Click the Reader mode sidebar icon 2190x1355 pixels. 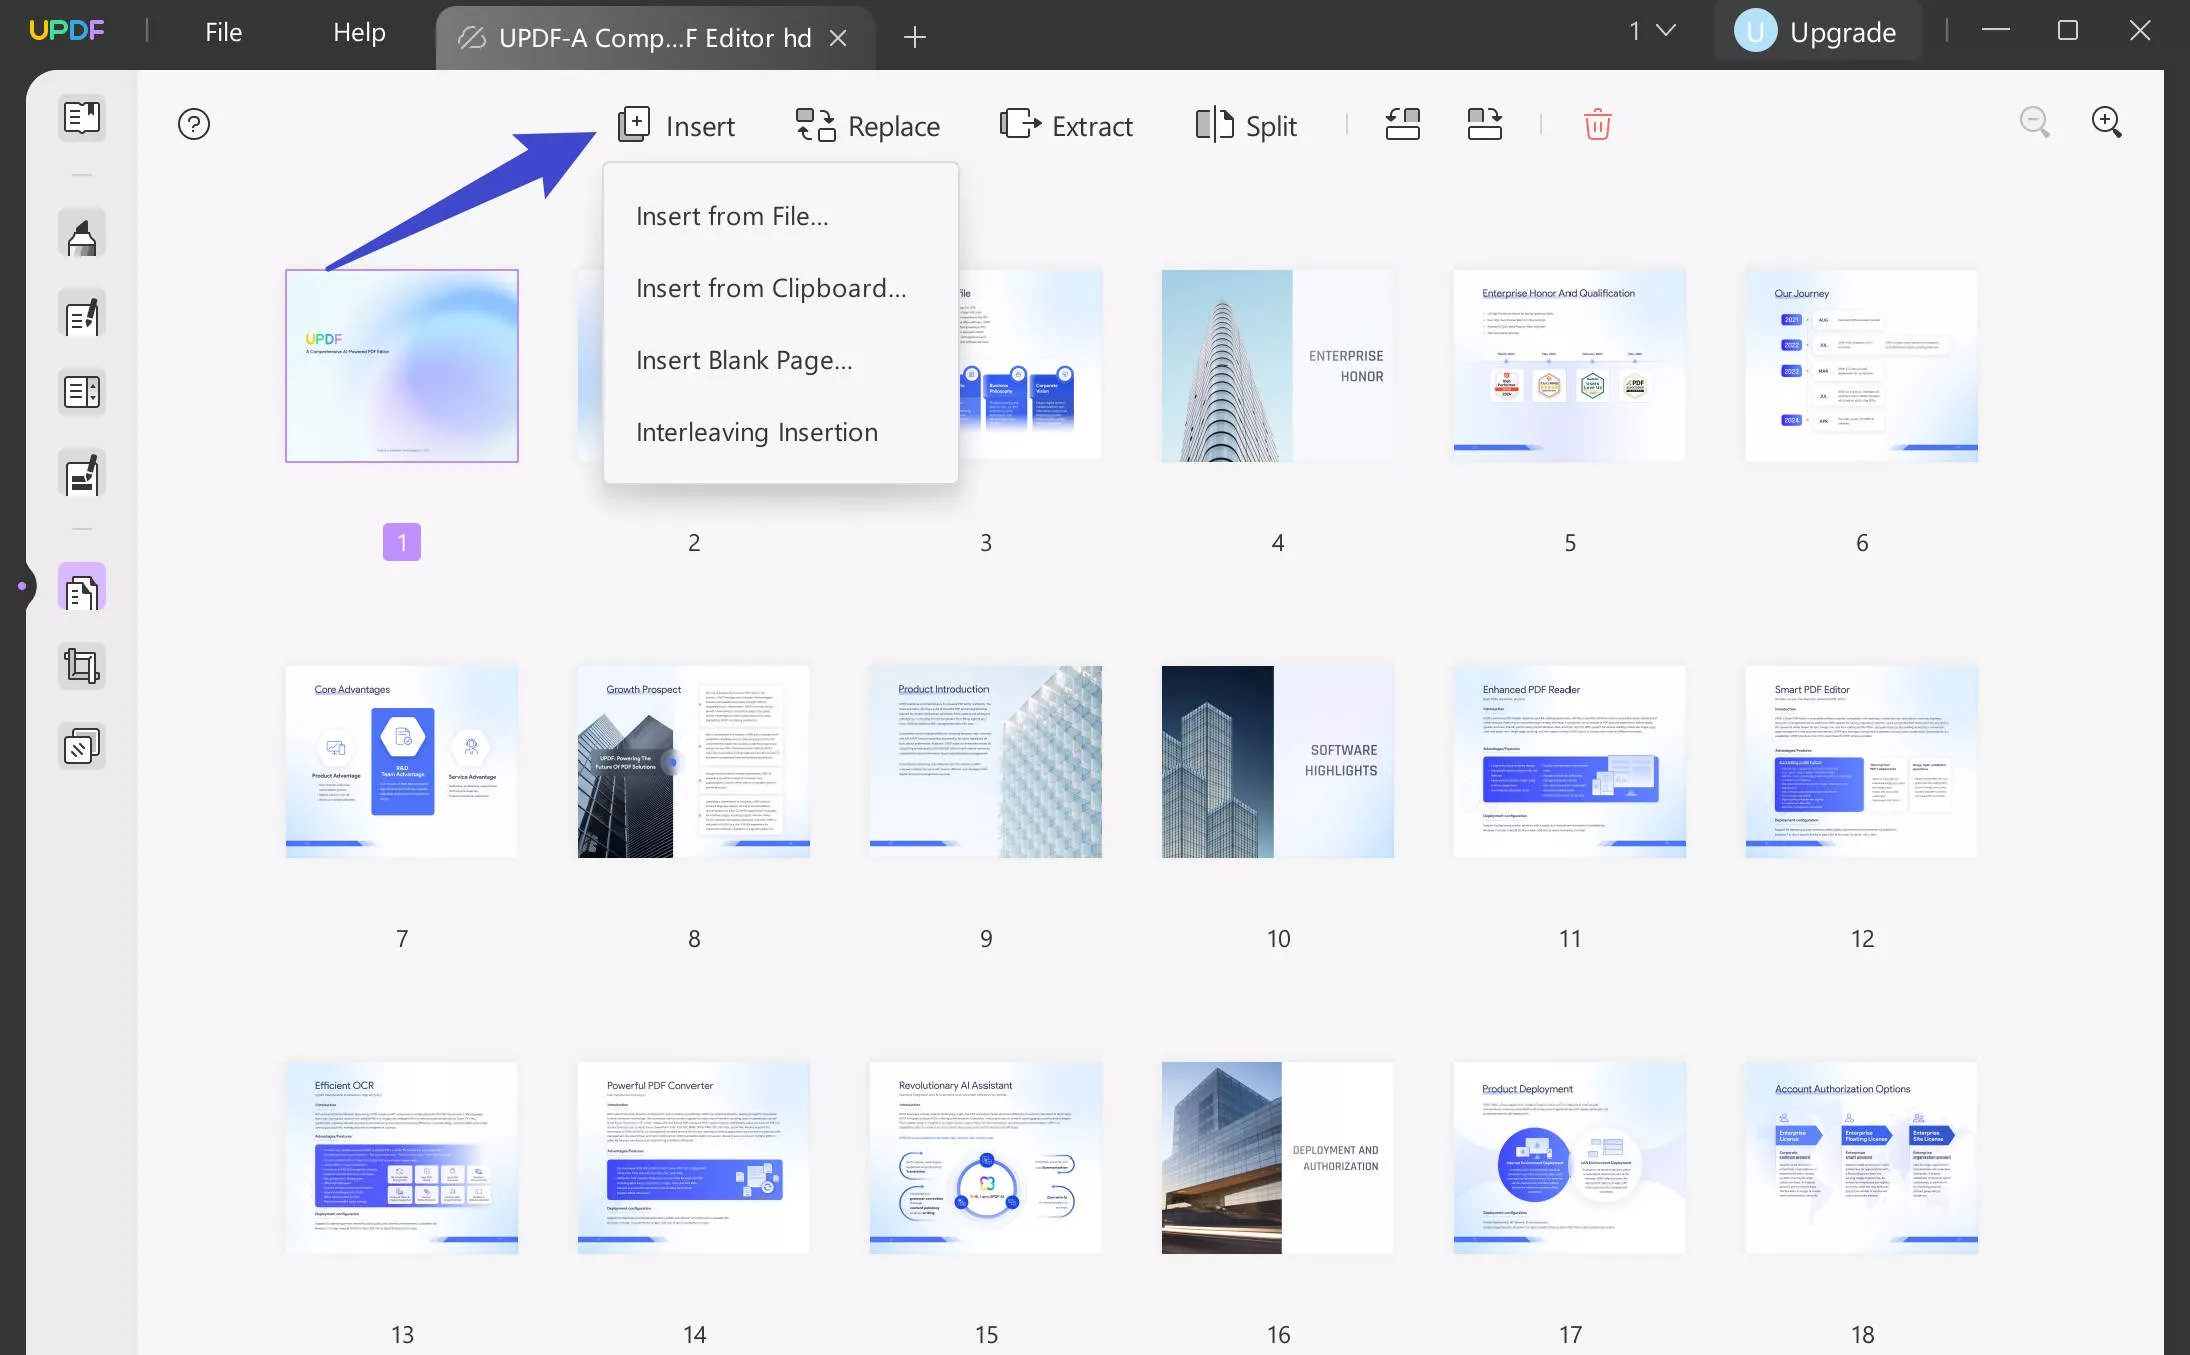pyautogui.click(x=81, y=117)
